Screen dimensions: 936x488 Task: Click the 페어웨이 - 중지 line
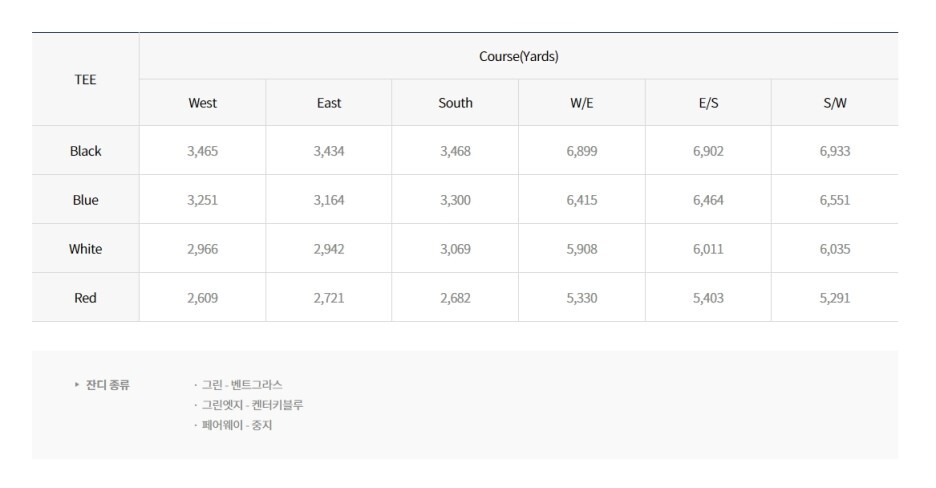pos(236,425)
